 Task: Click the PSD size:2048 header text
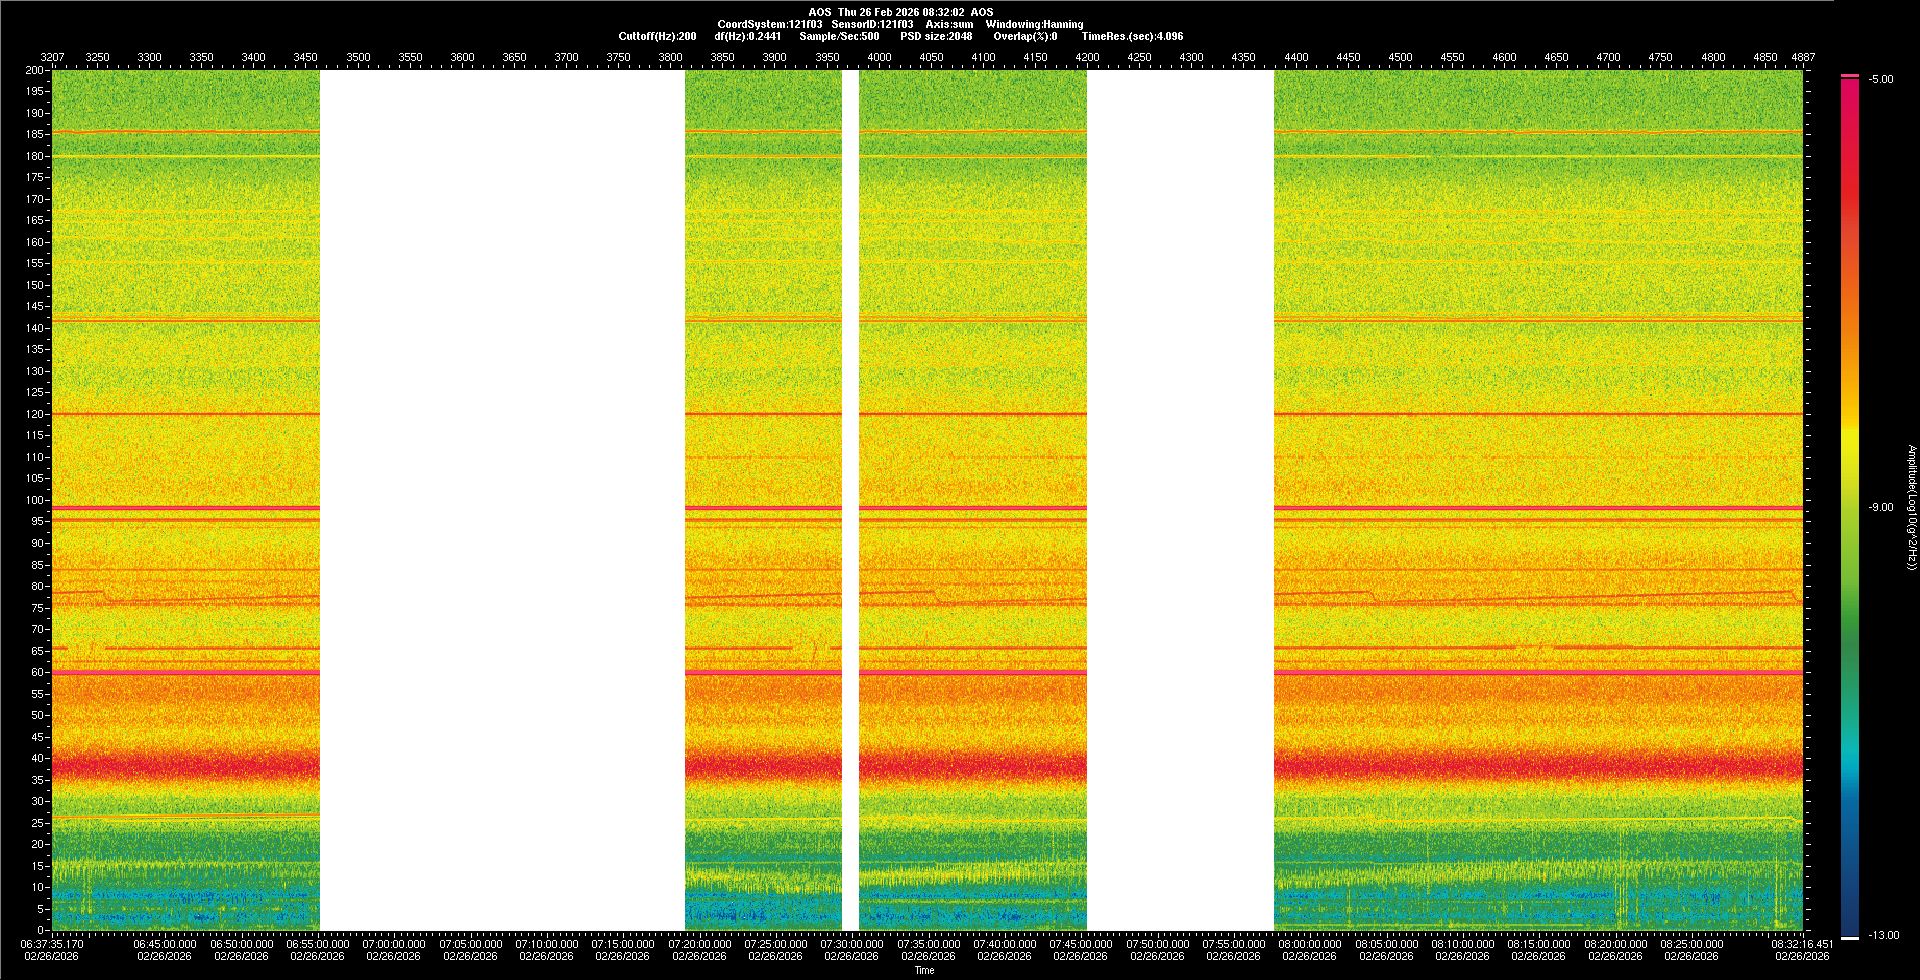tap(936, 36)
